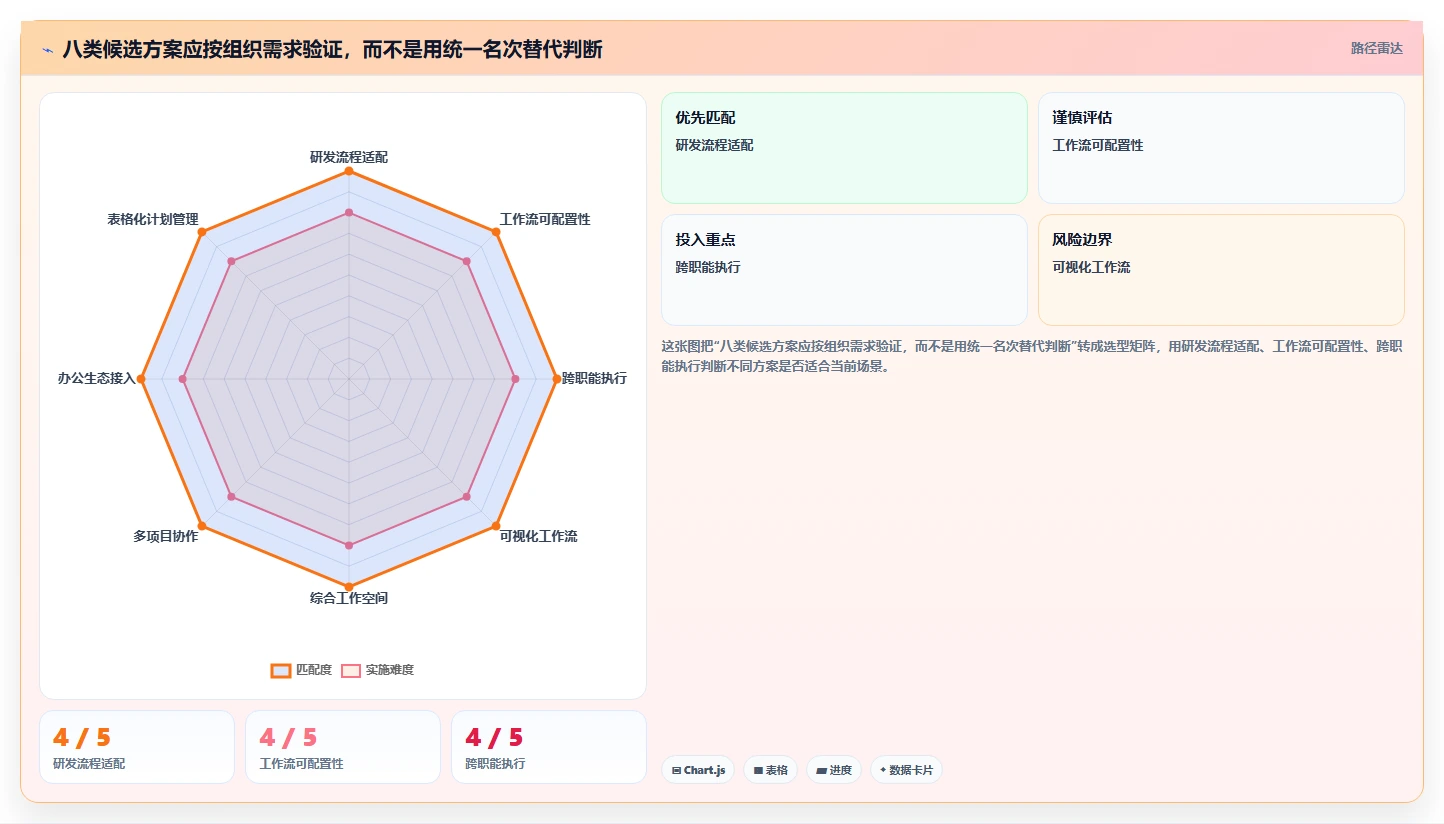Click radar axis label 办公生态接入
The image size is (1444, 824).
click(96, 378)
